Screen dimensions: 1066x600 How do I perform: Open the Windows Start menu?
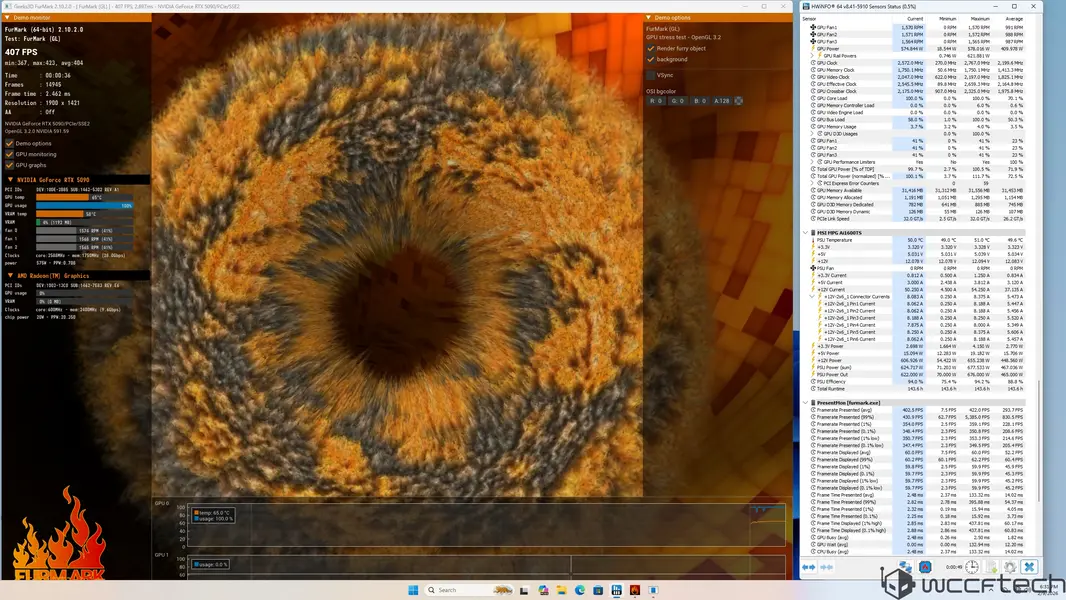coord(413,590)
